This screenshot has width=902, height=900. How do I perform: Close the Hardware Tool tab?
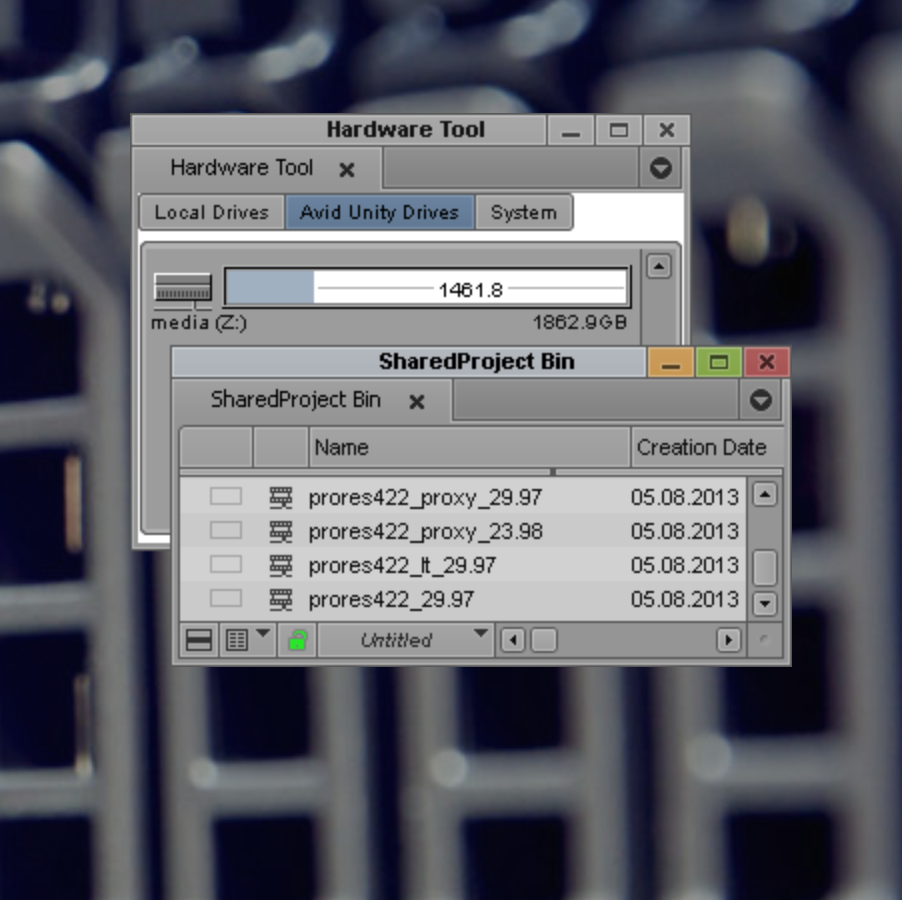pos(347,168)
